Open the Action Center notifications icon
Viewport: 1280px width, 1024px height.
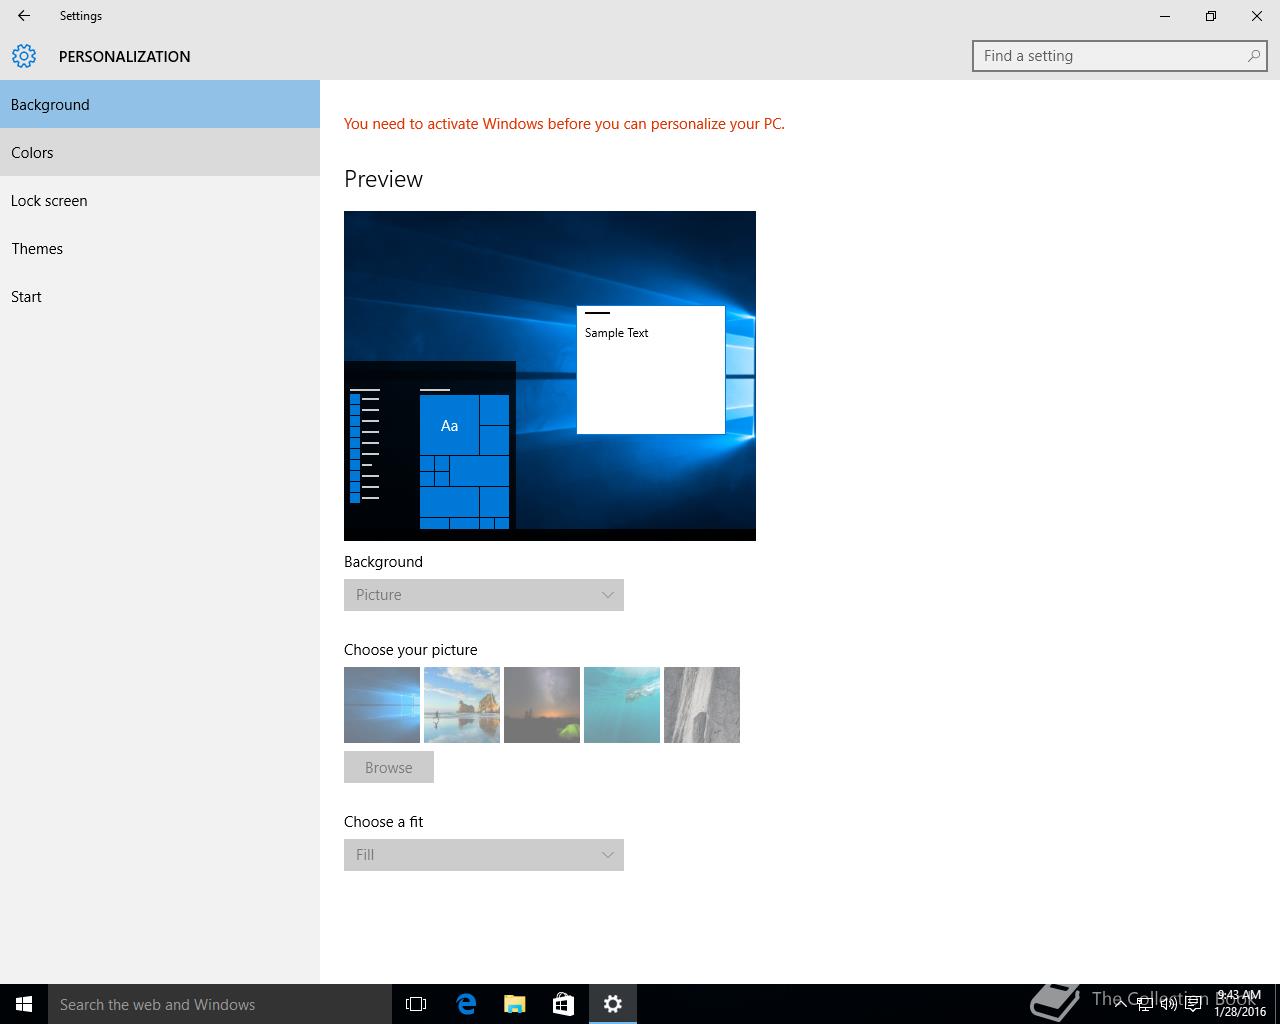coord(1193,1004)
